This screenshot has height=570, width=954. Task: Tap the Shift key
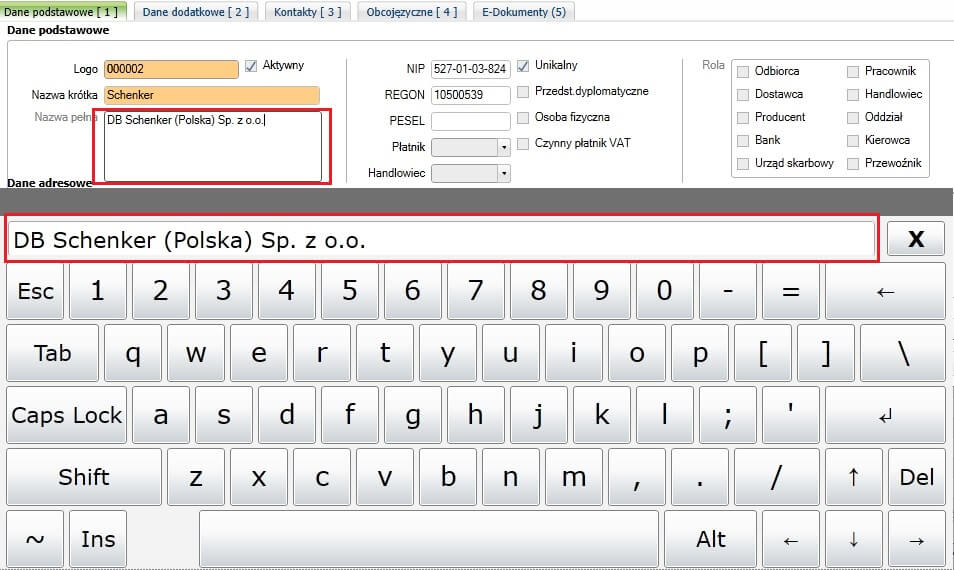(x=84, y=477)
